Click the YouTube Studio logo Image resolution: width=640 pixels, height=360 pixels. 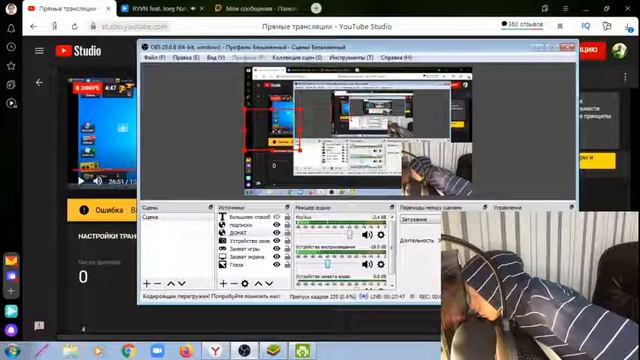(x=78, y=51)
